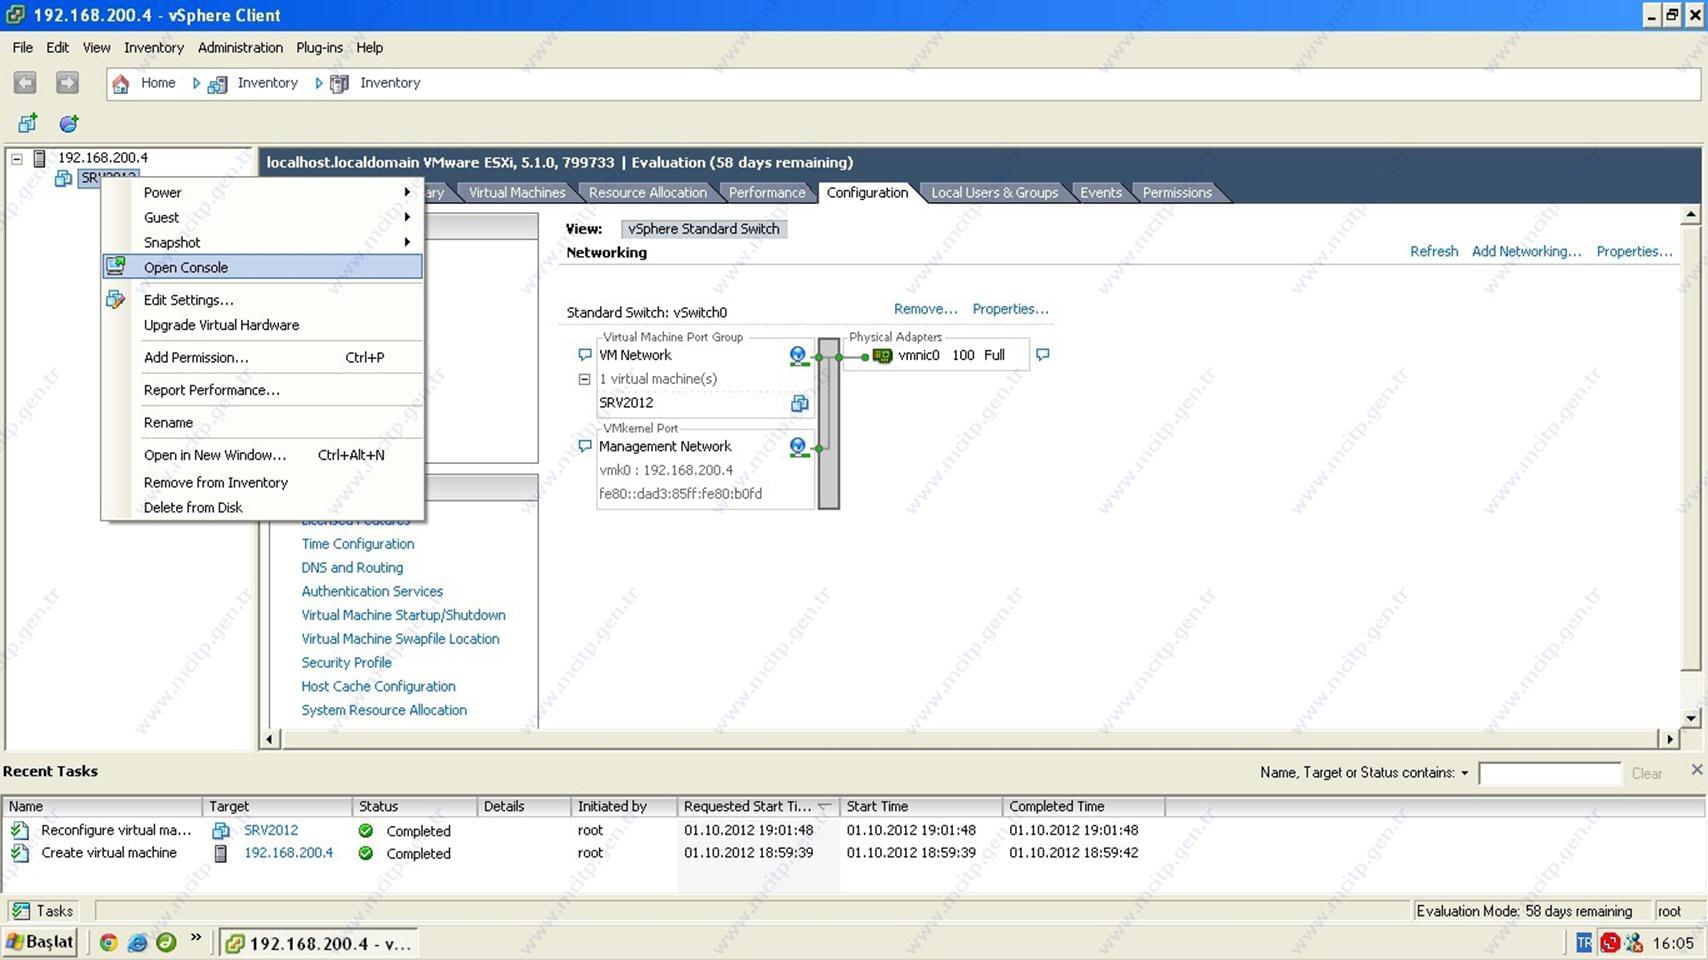This screenshot has height=960, width=1708.
Task: Open Time Configuration settings
Action: tap(358, 544)
